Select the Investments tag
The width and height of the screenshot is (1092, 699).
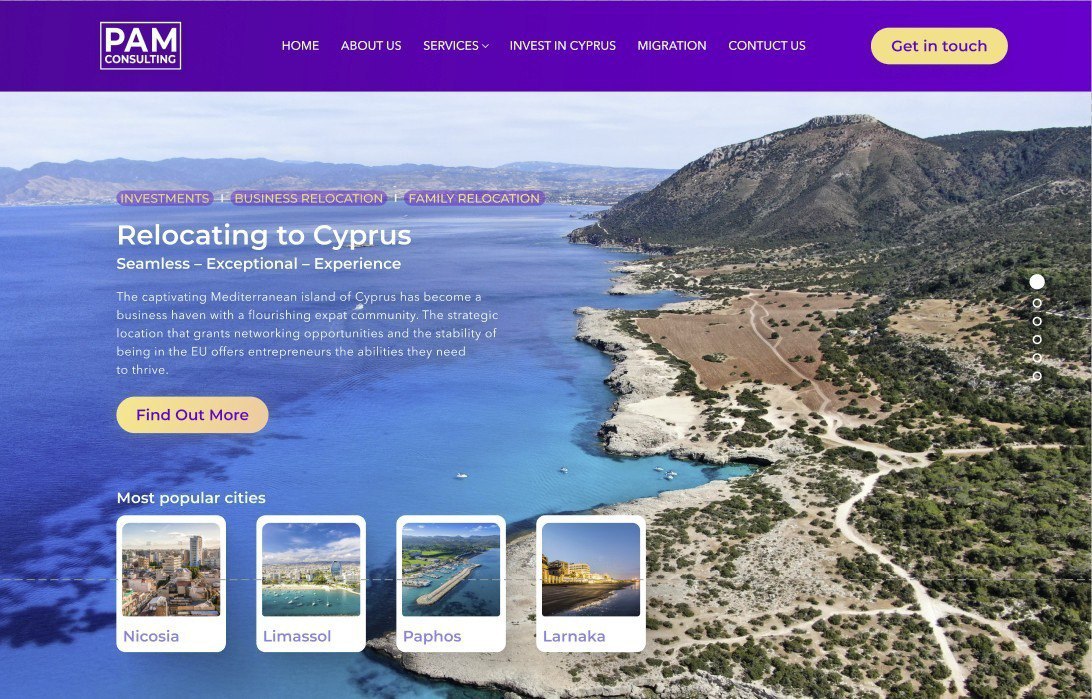click(x=164, y=198)
